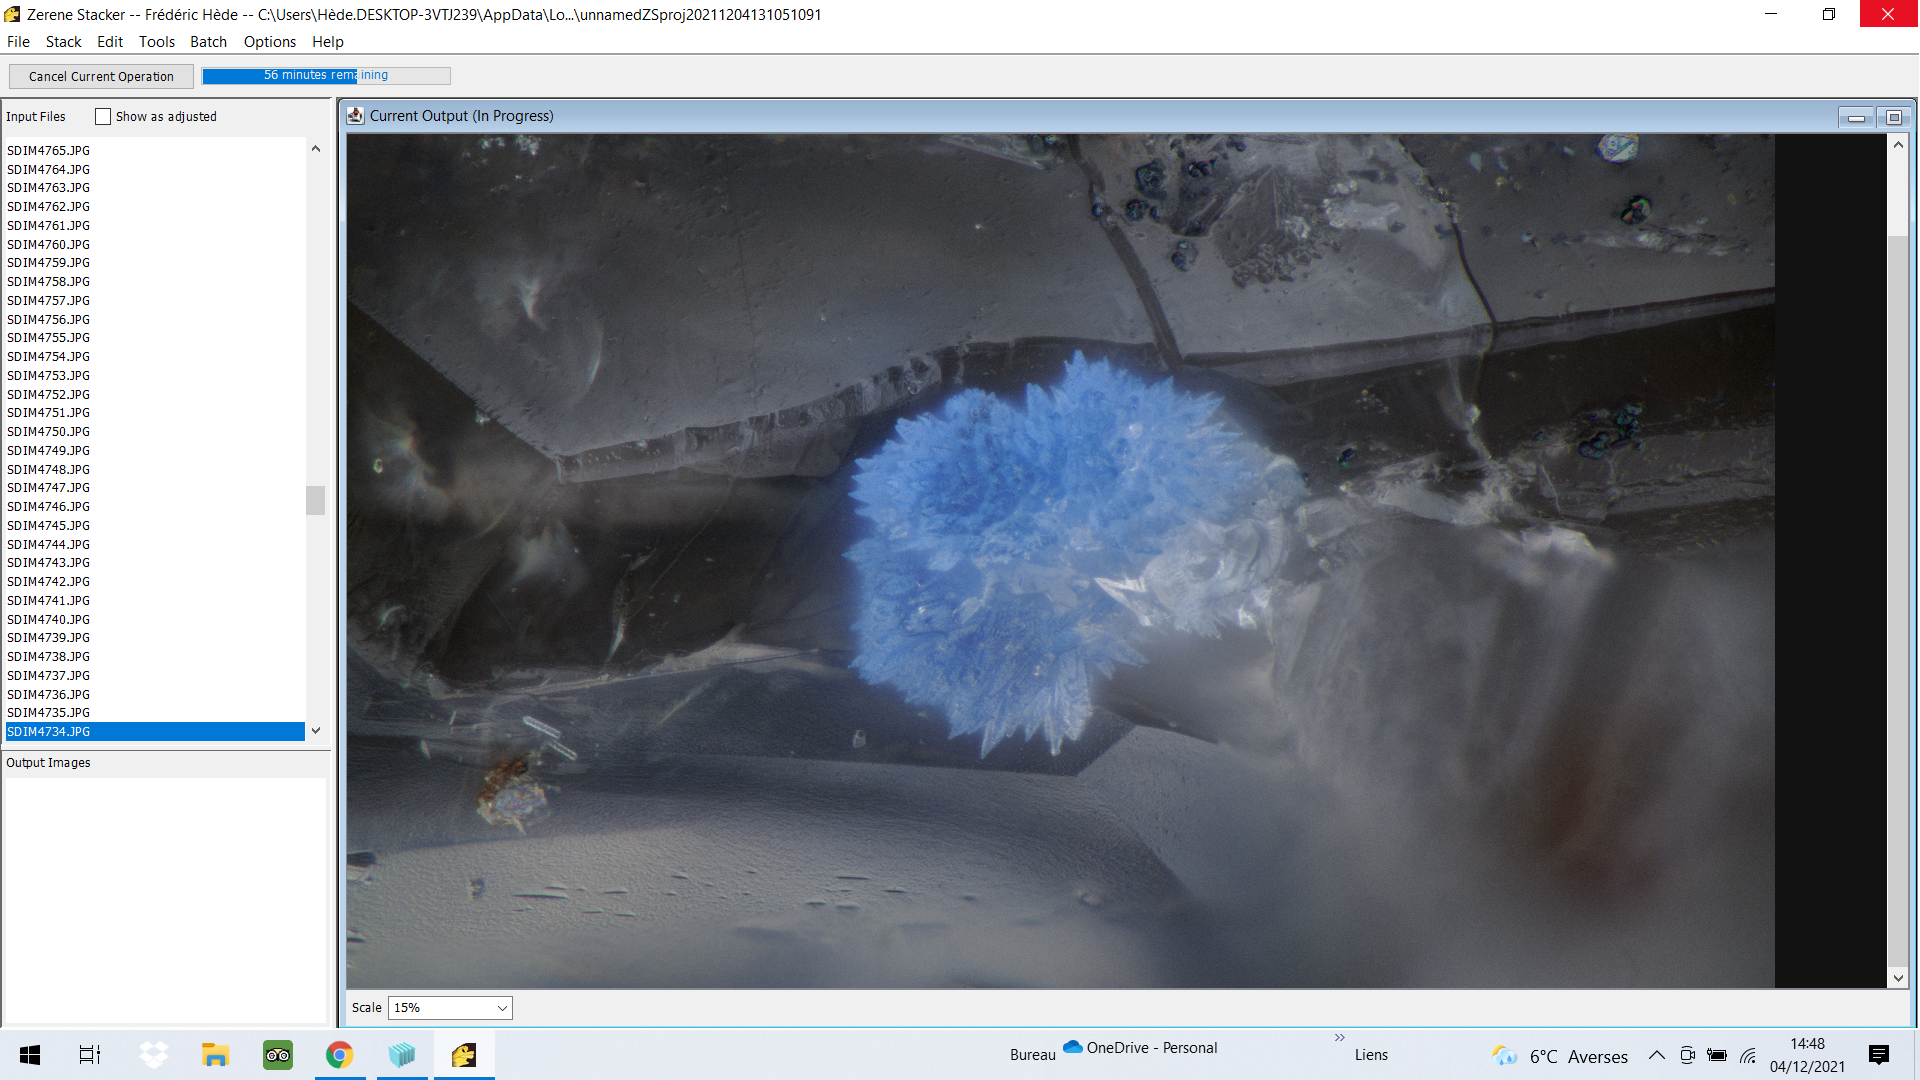The image size is (1920, 1080).
Task: Open the Stack menu
Action: [63, 42]
